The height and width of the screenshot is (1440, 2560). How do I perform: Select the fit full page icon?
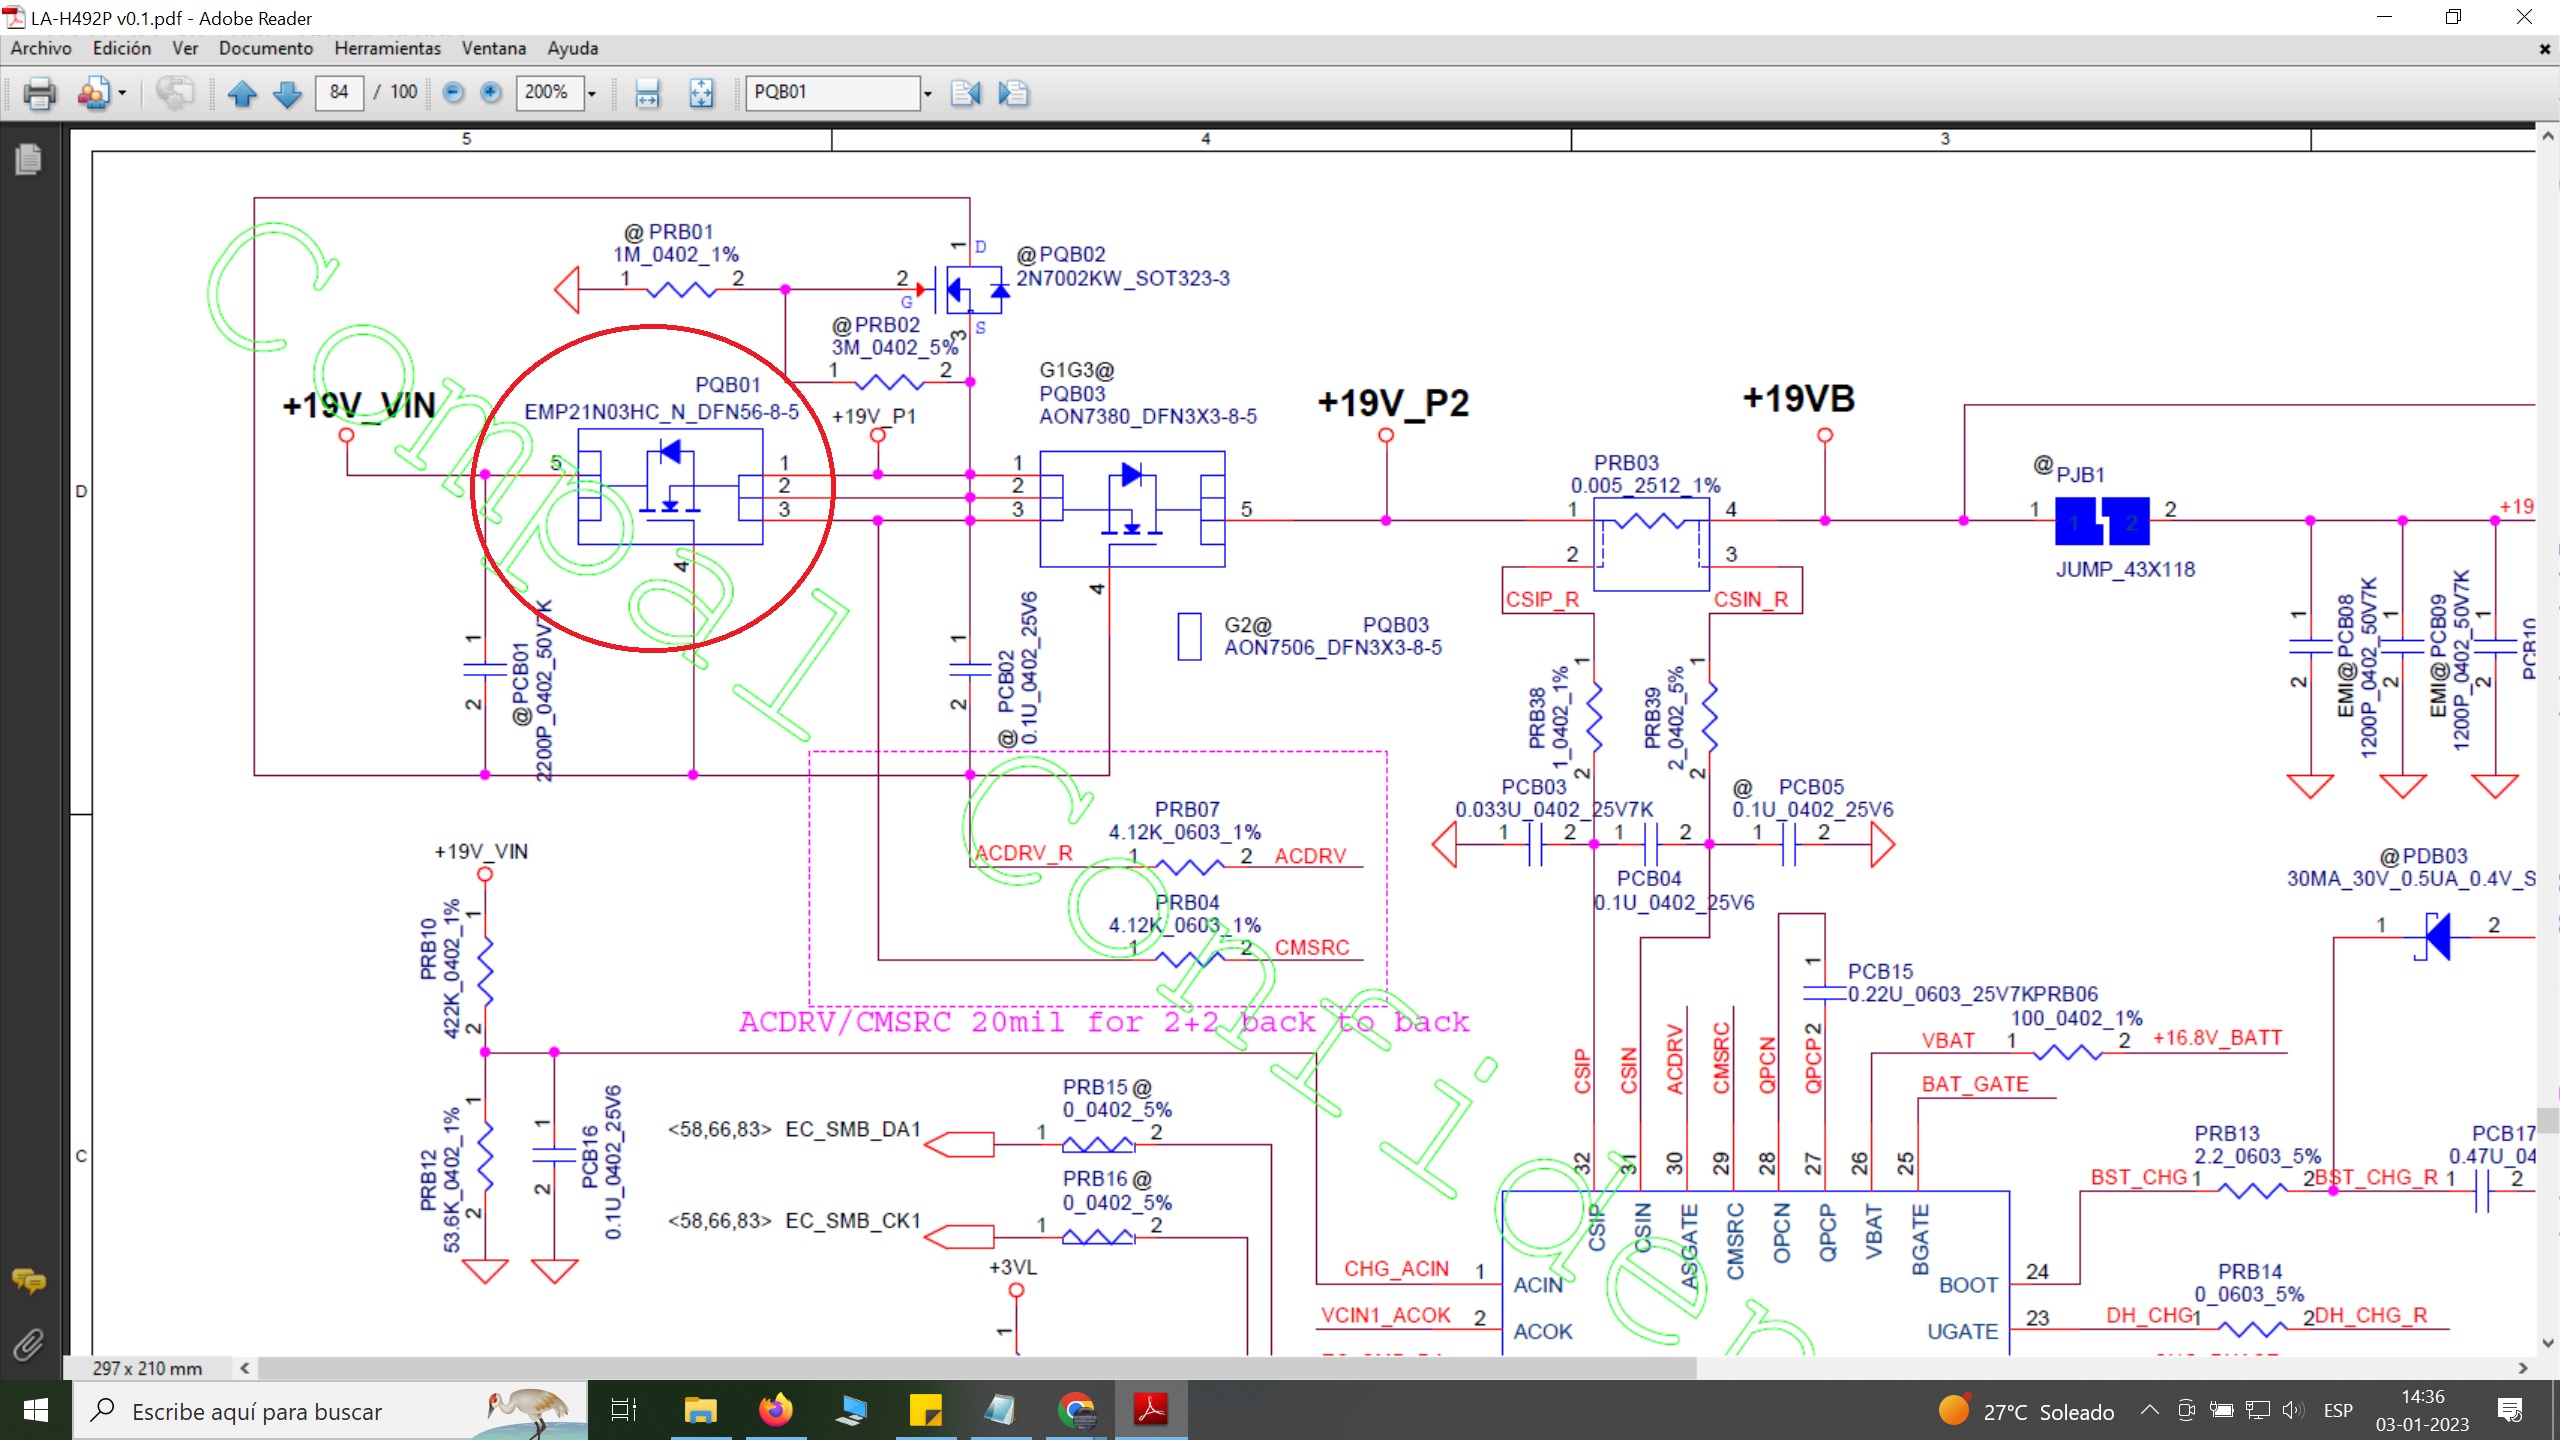point(701,93)
